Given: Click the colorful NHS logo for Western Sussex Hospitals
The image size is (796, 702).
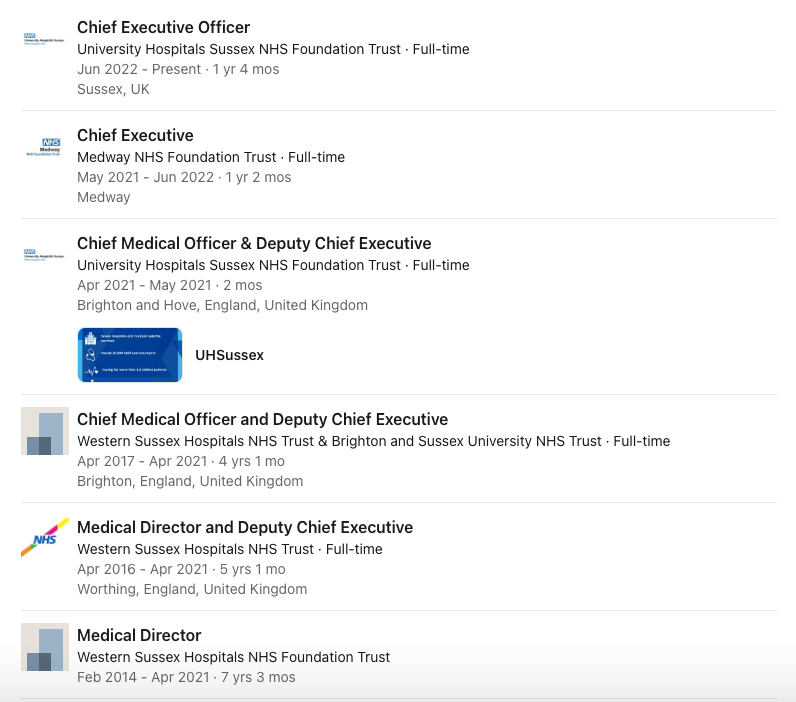Looking at the screenshot, I should pyautogui.click(x=44, y=539).
